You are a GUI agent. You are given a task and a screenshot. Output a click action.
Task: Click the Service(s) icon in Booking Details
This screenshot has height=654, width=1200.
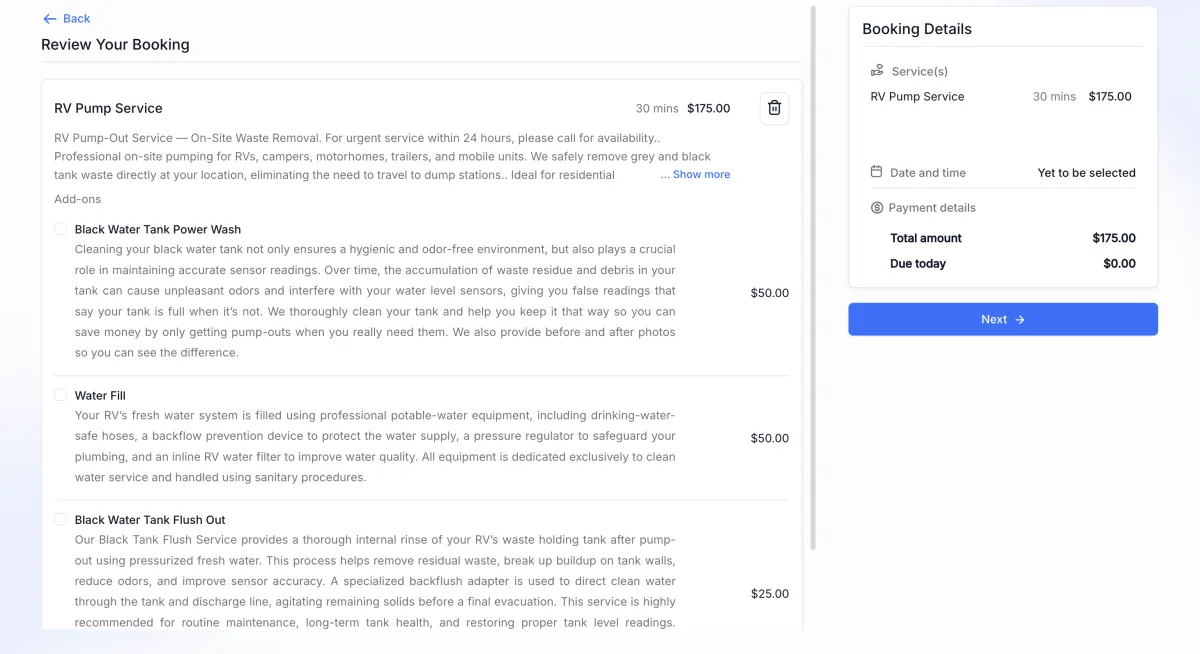point(877,71)
